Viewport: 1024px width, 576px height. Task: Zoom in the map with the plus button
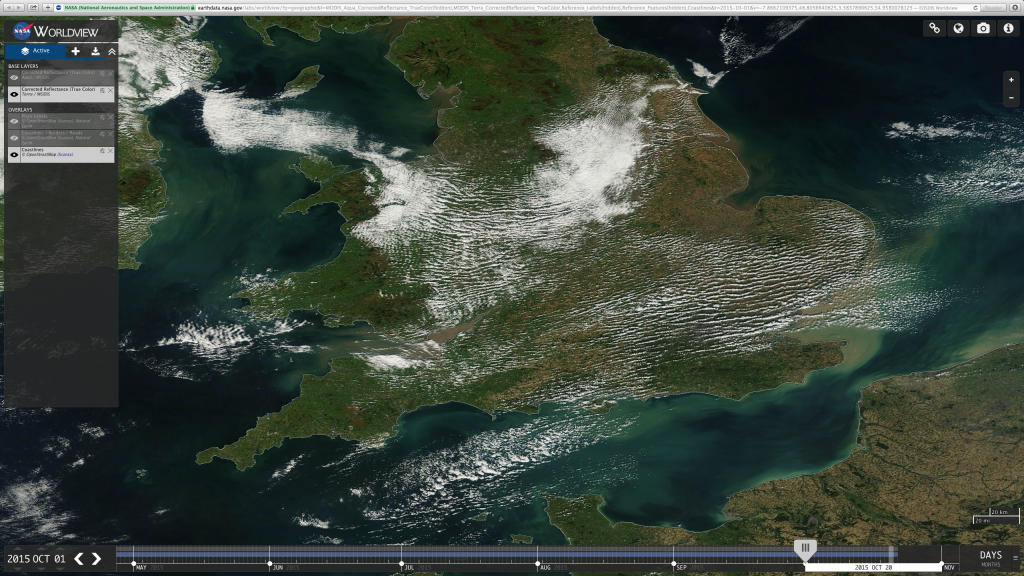pyautogui.click(x=1011, y=80)
